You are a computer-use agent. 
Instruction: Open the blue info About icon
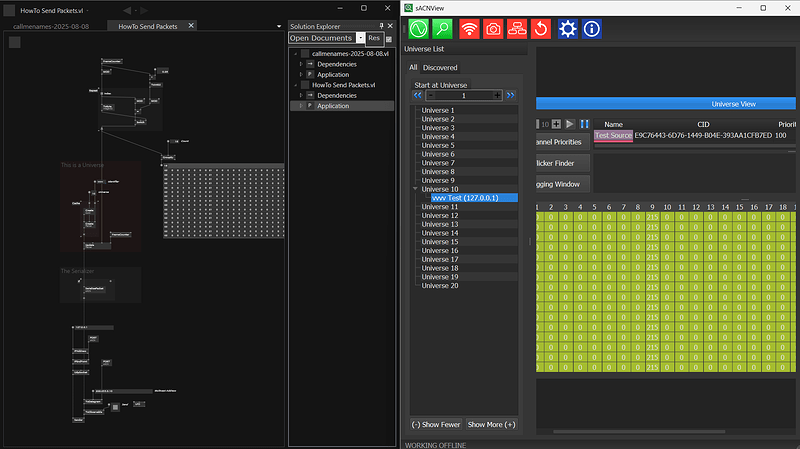(591, 29)
